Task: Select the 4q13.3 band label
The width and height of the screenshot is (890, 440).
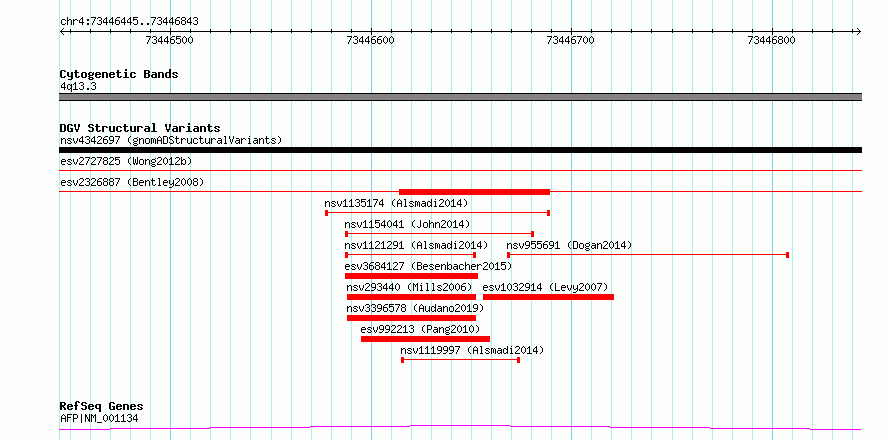Action: pos(78,86)
